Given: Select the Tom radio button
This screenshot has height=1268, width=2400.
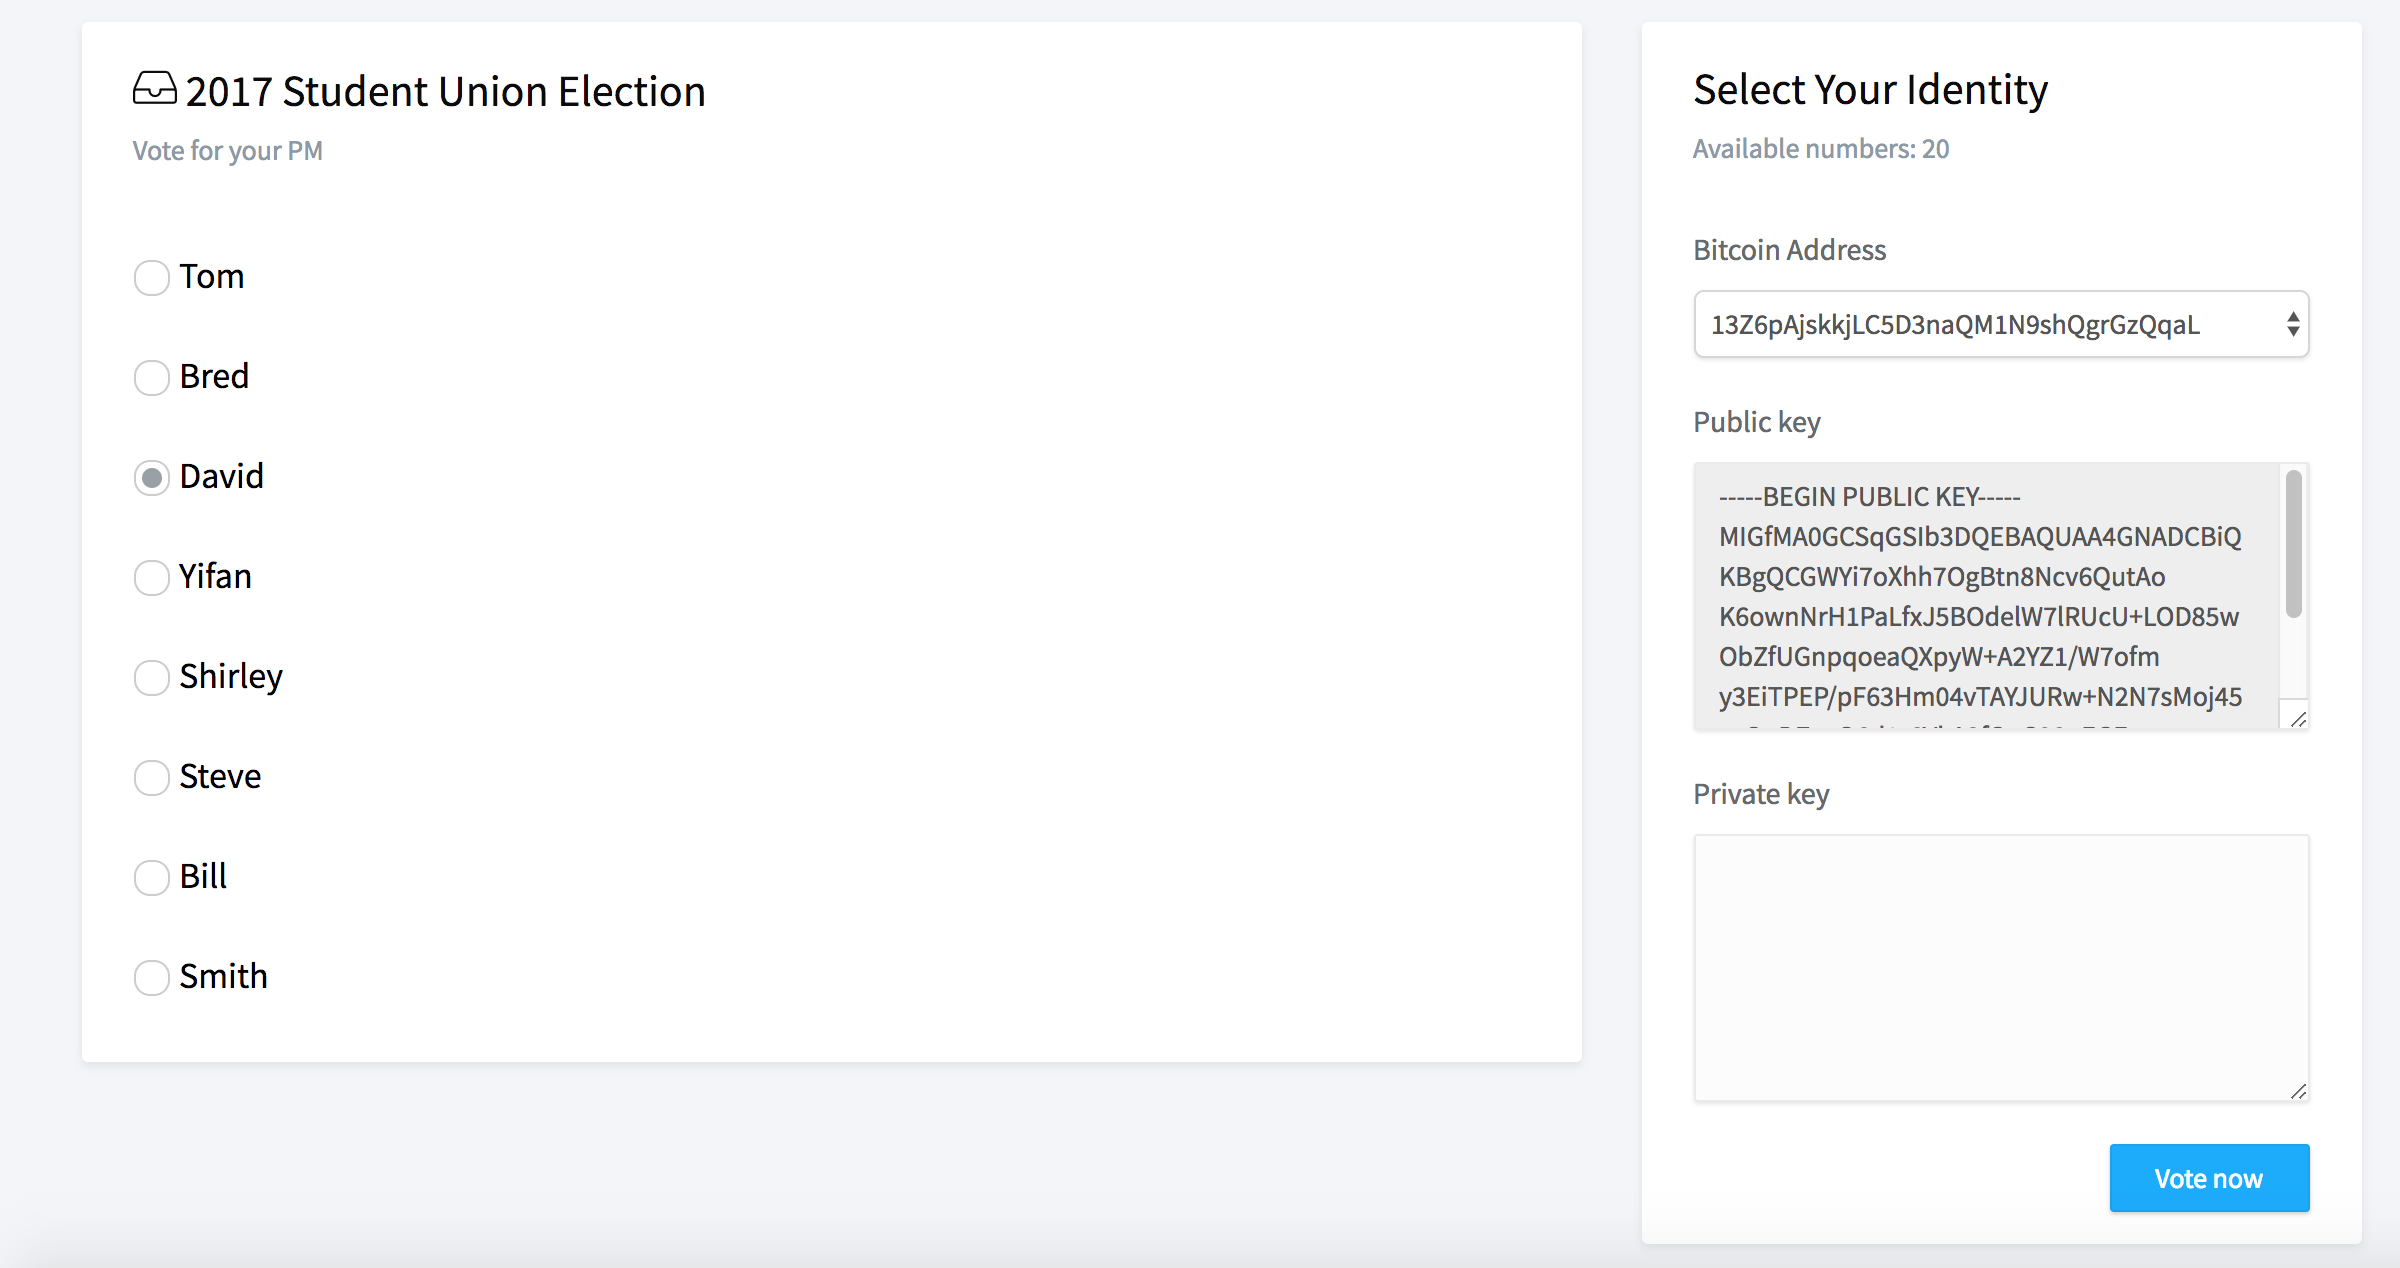Looking at the screenshot, I should tap(152, 278).
